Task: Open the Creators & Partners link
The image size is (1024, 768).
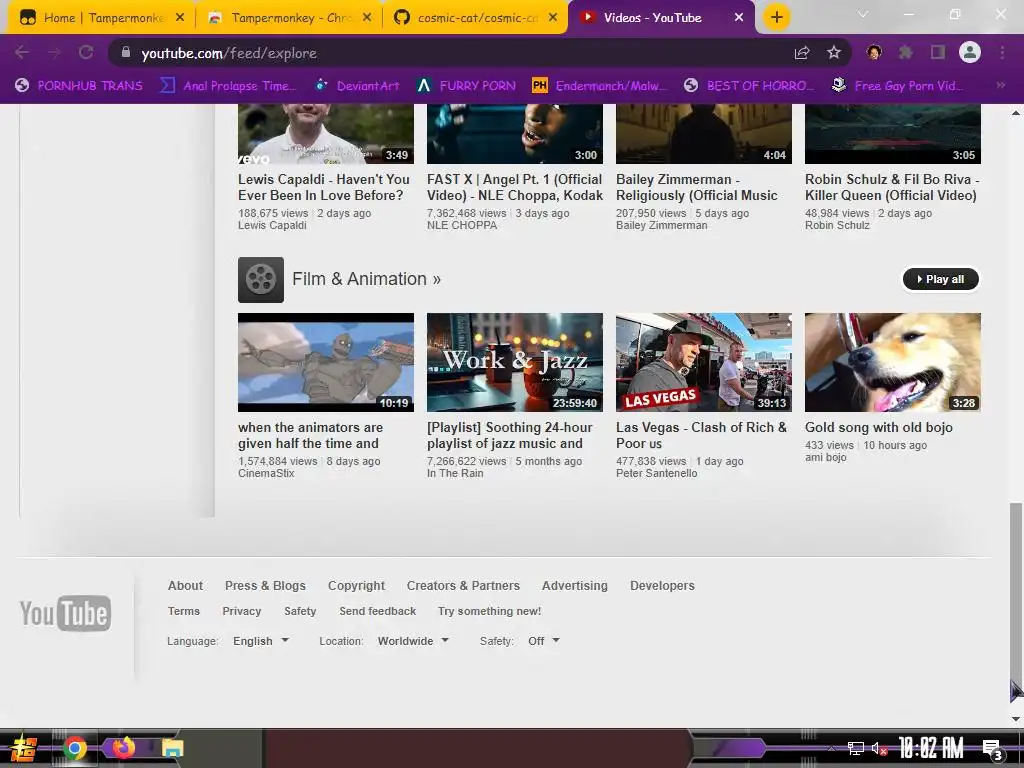Action: tap(463, 586)
